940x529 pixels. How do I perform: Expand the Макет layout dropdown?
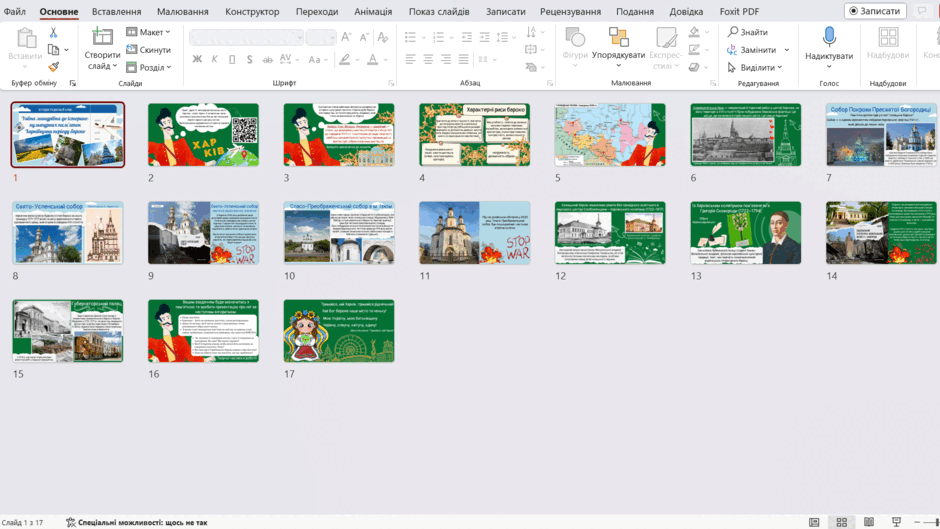click(x=148, y=32)
